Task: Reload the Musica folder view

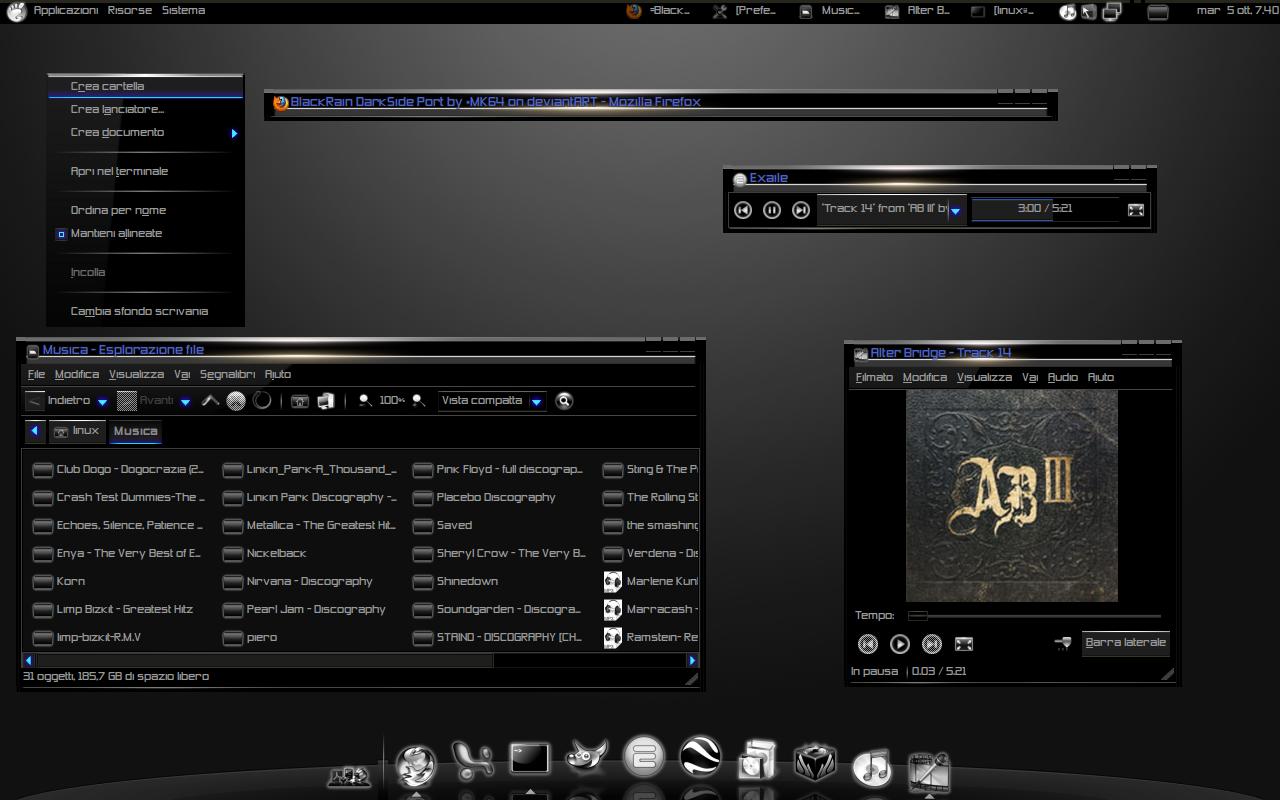Action: tap(262, 401)
